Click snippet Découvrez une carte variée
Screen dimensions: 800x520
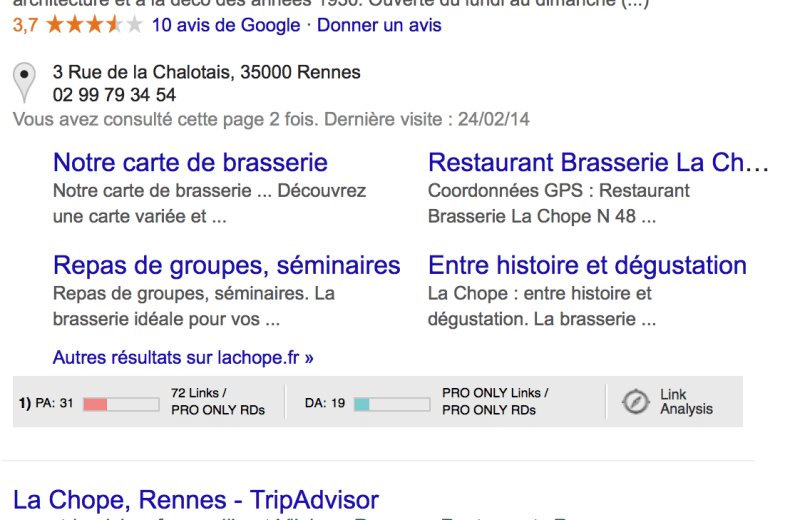(210, 204)
